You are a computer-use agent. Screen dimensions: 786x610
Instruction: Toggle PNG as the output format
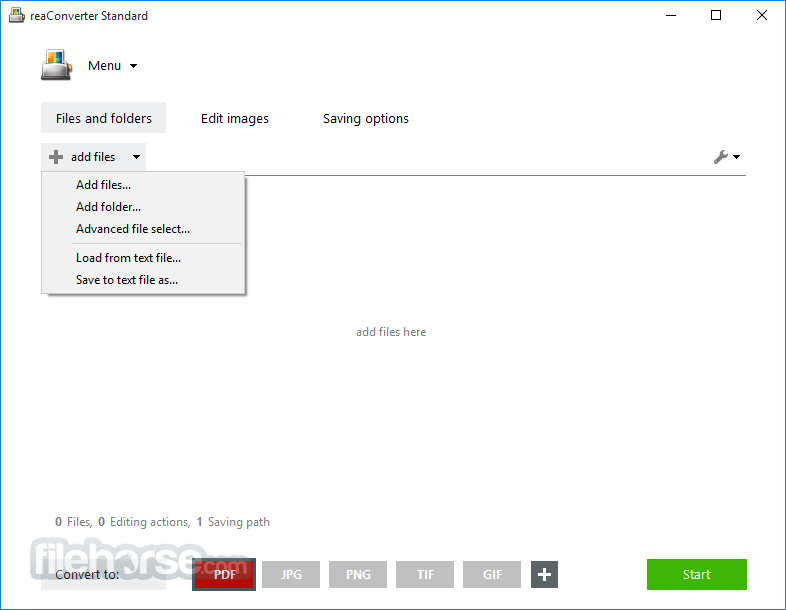(x=358, y=574)
